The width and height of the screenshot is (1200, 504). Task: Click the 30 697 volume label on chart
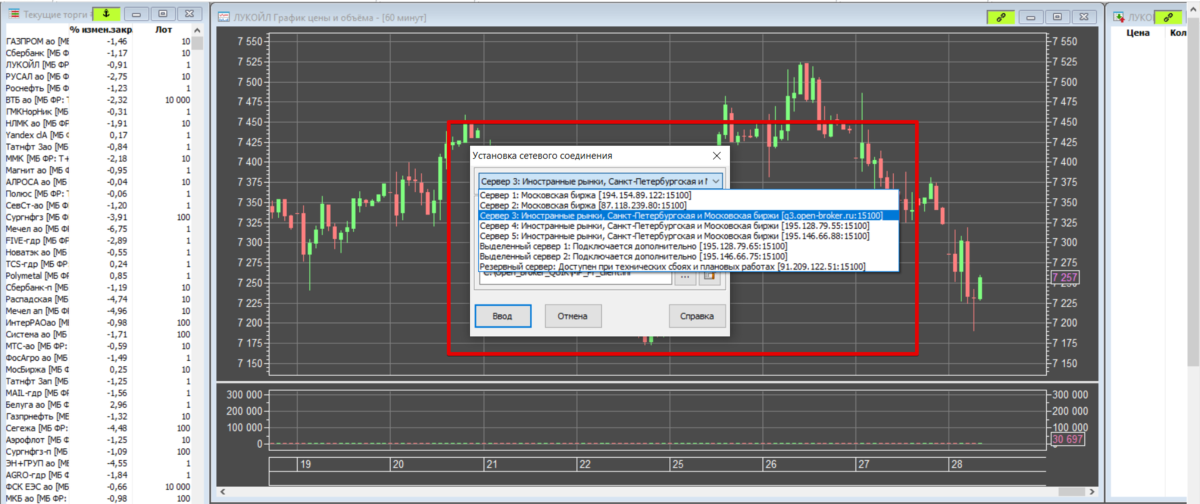click(x=1067, y=440)
